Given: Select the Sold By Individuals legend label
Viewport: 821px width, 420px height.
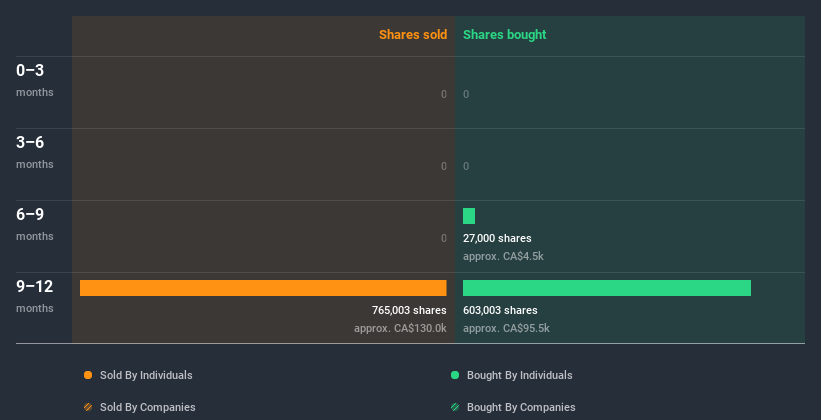Looking at the screenshot, I should point(146,375).
